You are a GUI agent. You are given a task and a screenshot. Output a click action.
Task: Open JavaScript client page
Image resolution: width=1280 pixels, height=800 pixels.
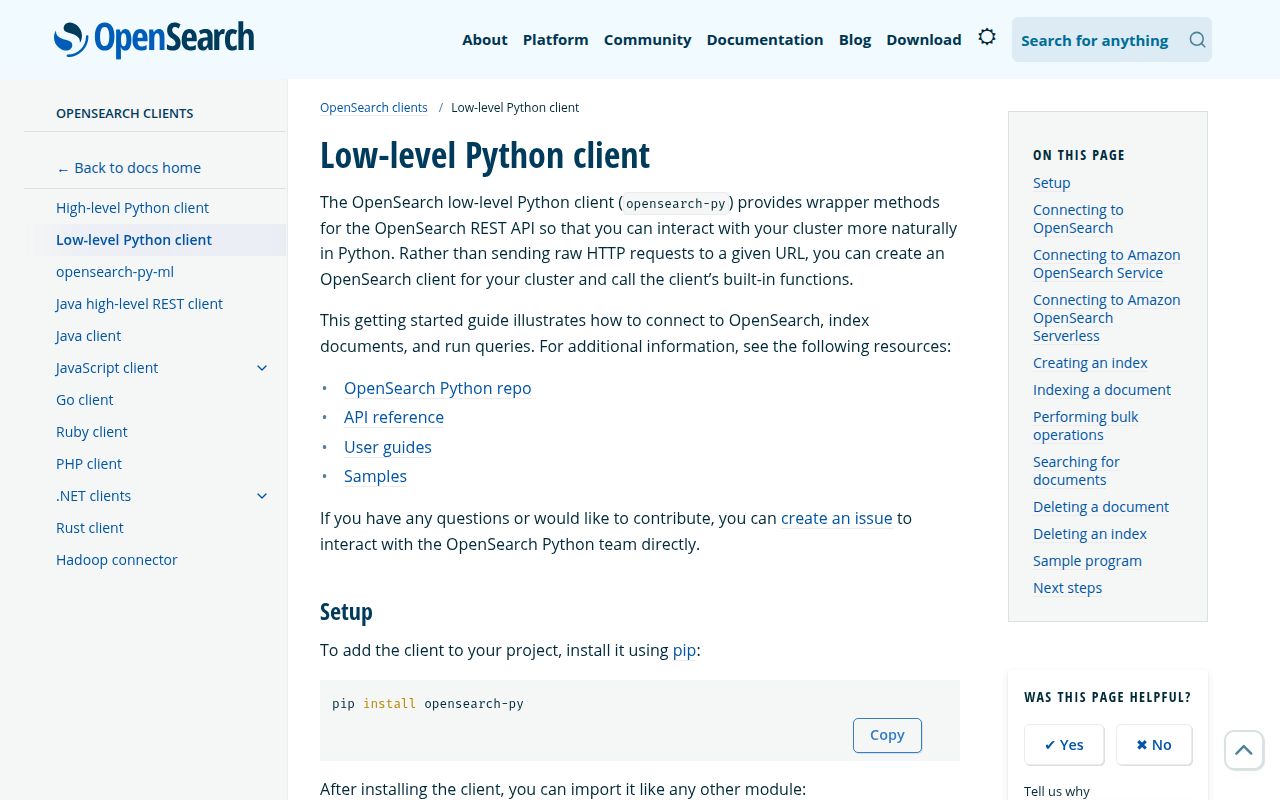click(x=107, y=368)
